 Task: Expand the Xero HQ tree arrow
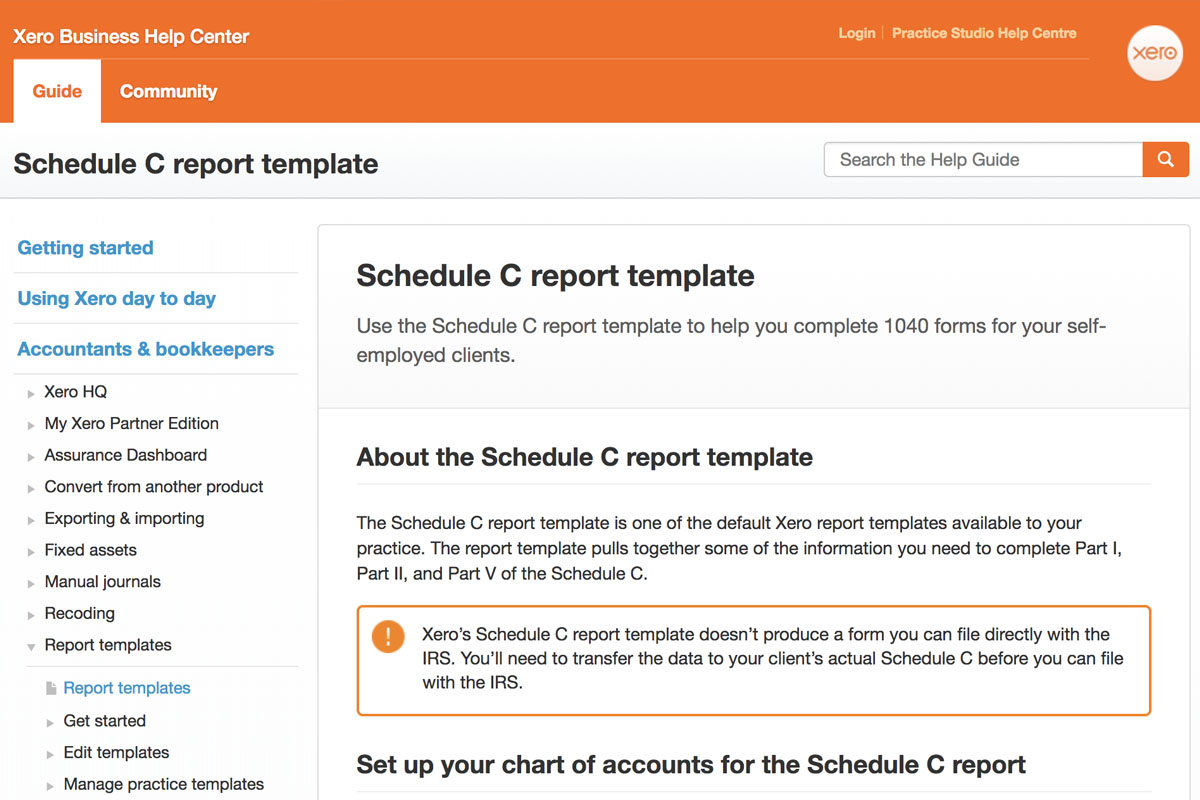point(32,393)
